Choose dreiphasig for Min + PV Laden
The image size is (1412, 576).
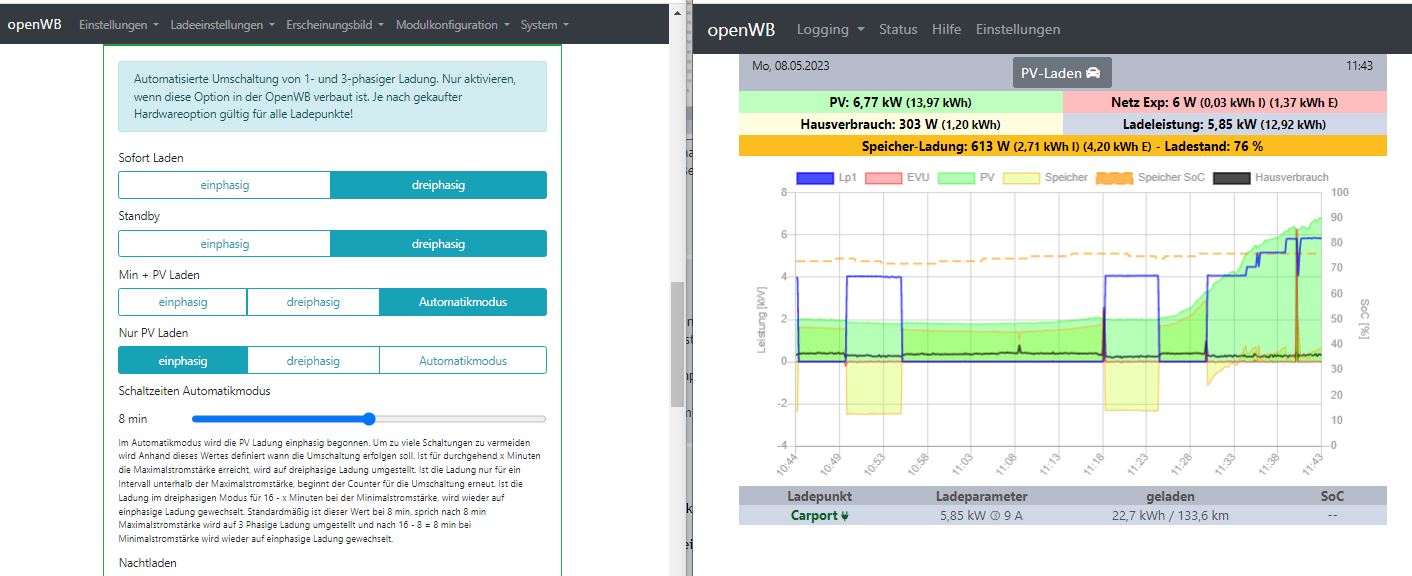tap(313, 302)
